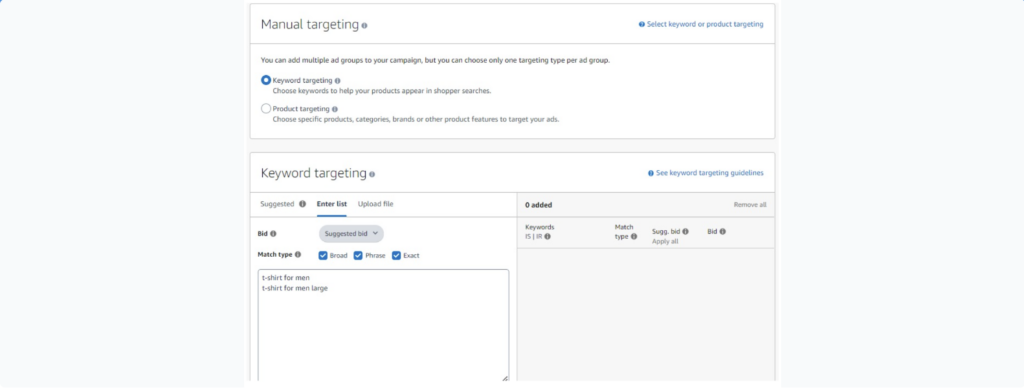Select the Keyword targeting radio button
Viewport: 1024px width, 392px height.
pyautogui.click(x=266, y=80)
